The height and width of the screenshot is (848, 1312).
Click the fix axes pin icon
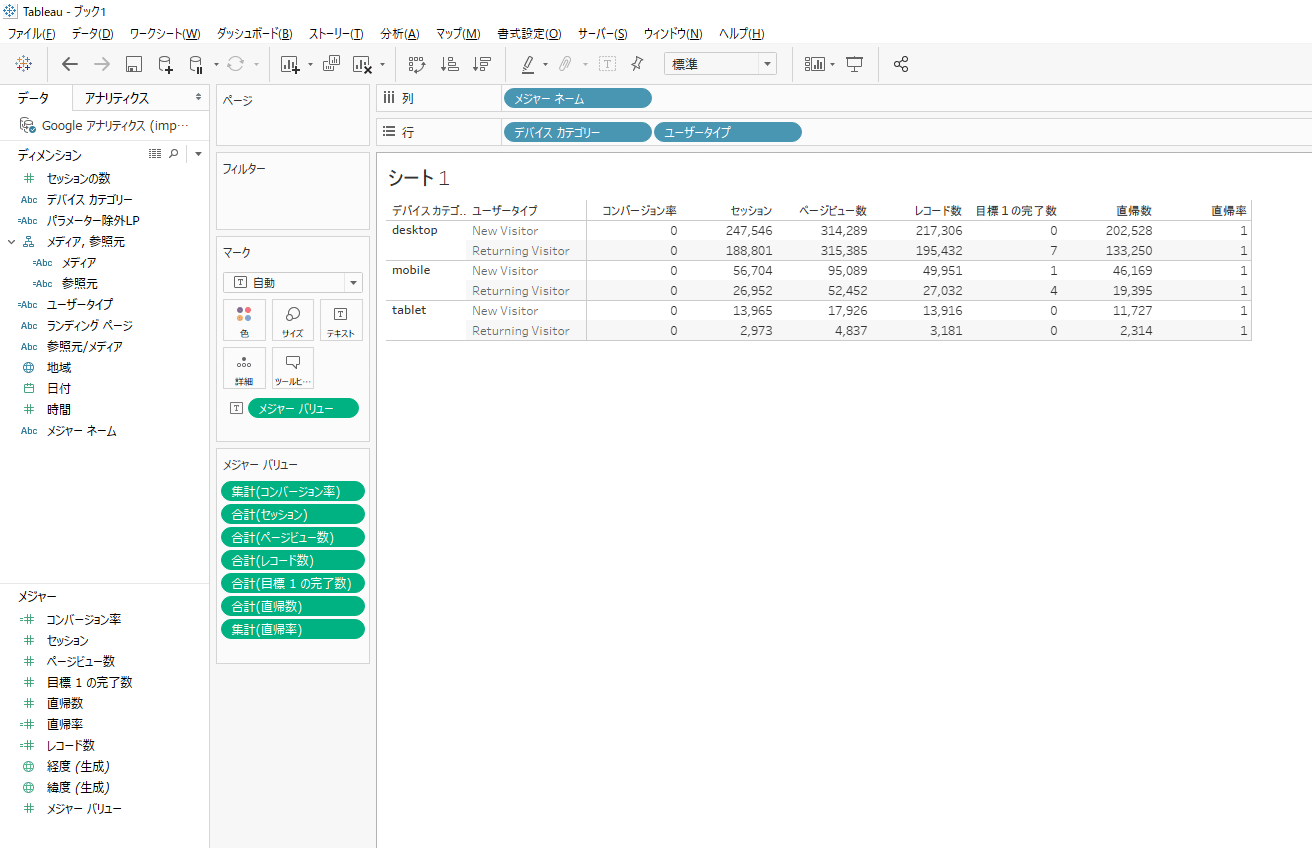(x=637, y=64)
